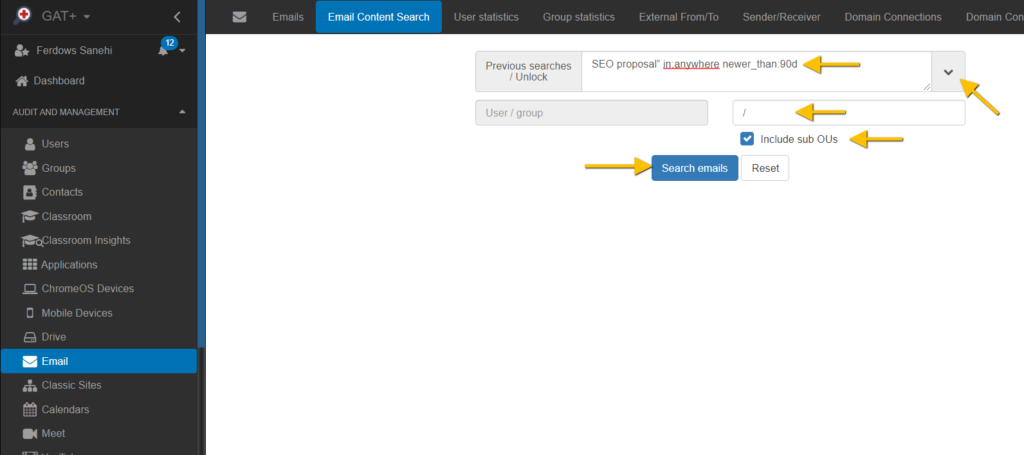Open Mobile Devices section
The width and height of the screenshot is (1024, 455).
[x=76, y=313]
